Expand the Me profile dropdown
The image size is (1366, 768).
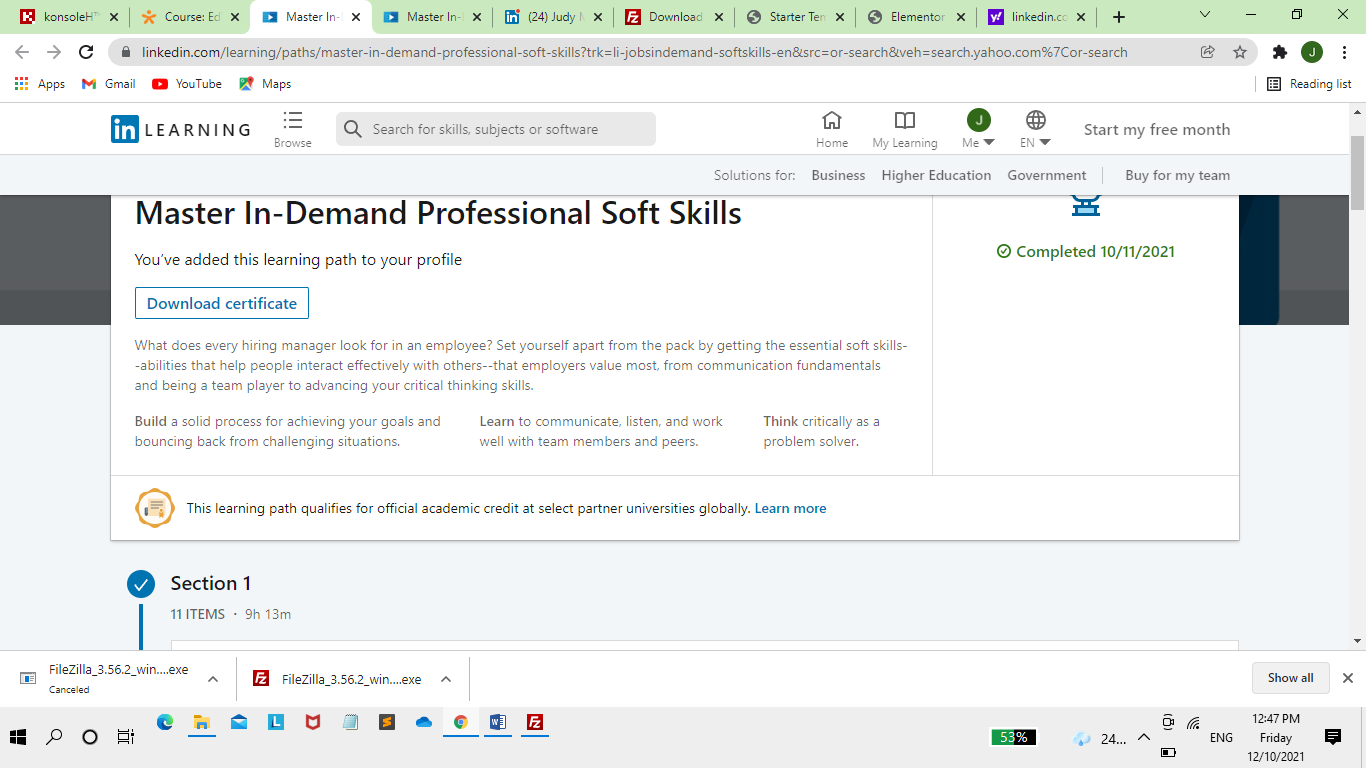(x=978, y=129)
